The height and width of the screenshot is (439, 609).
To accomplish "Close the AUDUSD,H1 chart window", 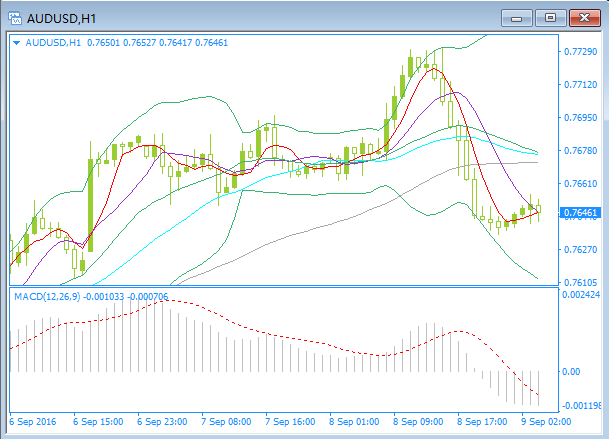I will (x=583, y=17).
